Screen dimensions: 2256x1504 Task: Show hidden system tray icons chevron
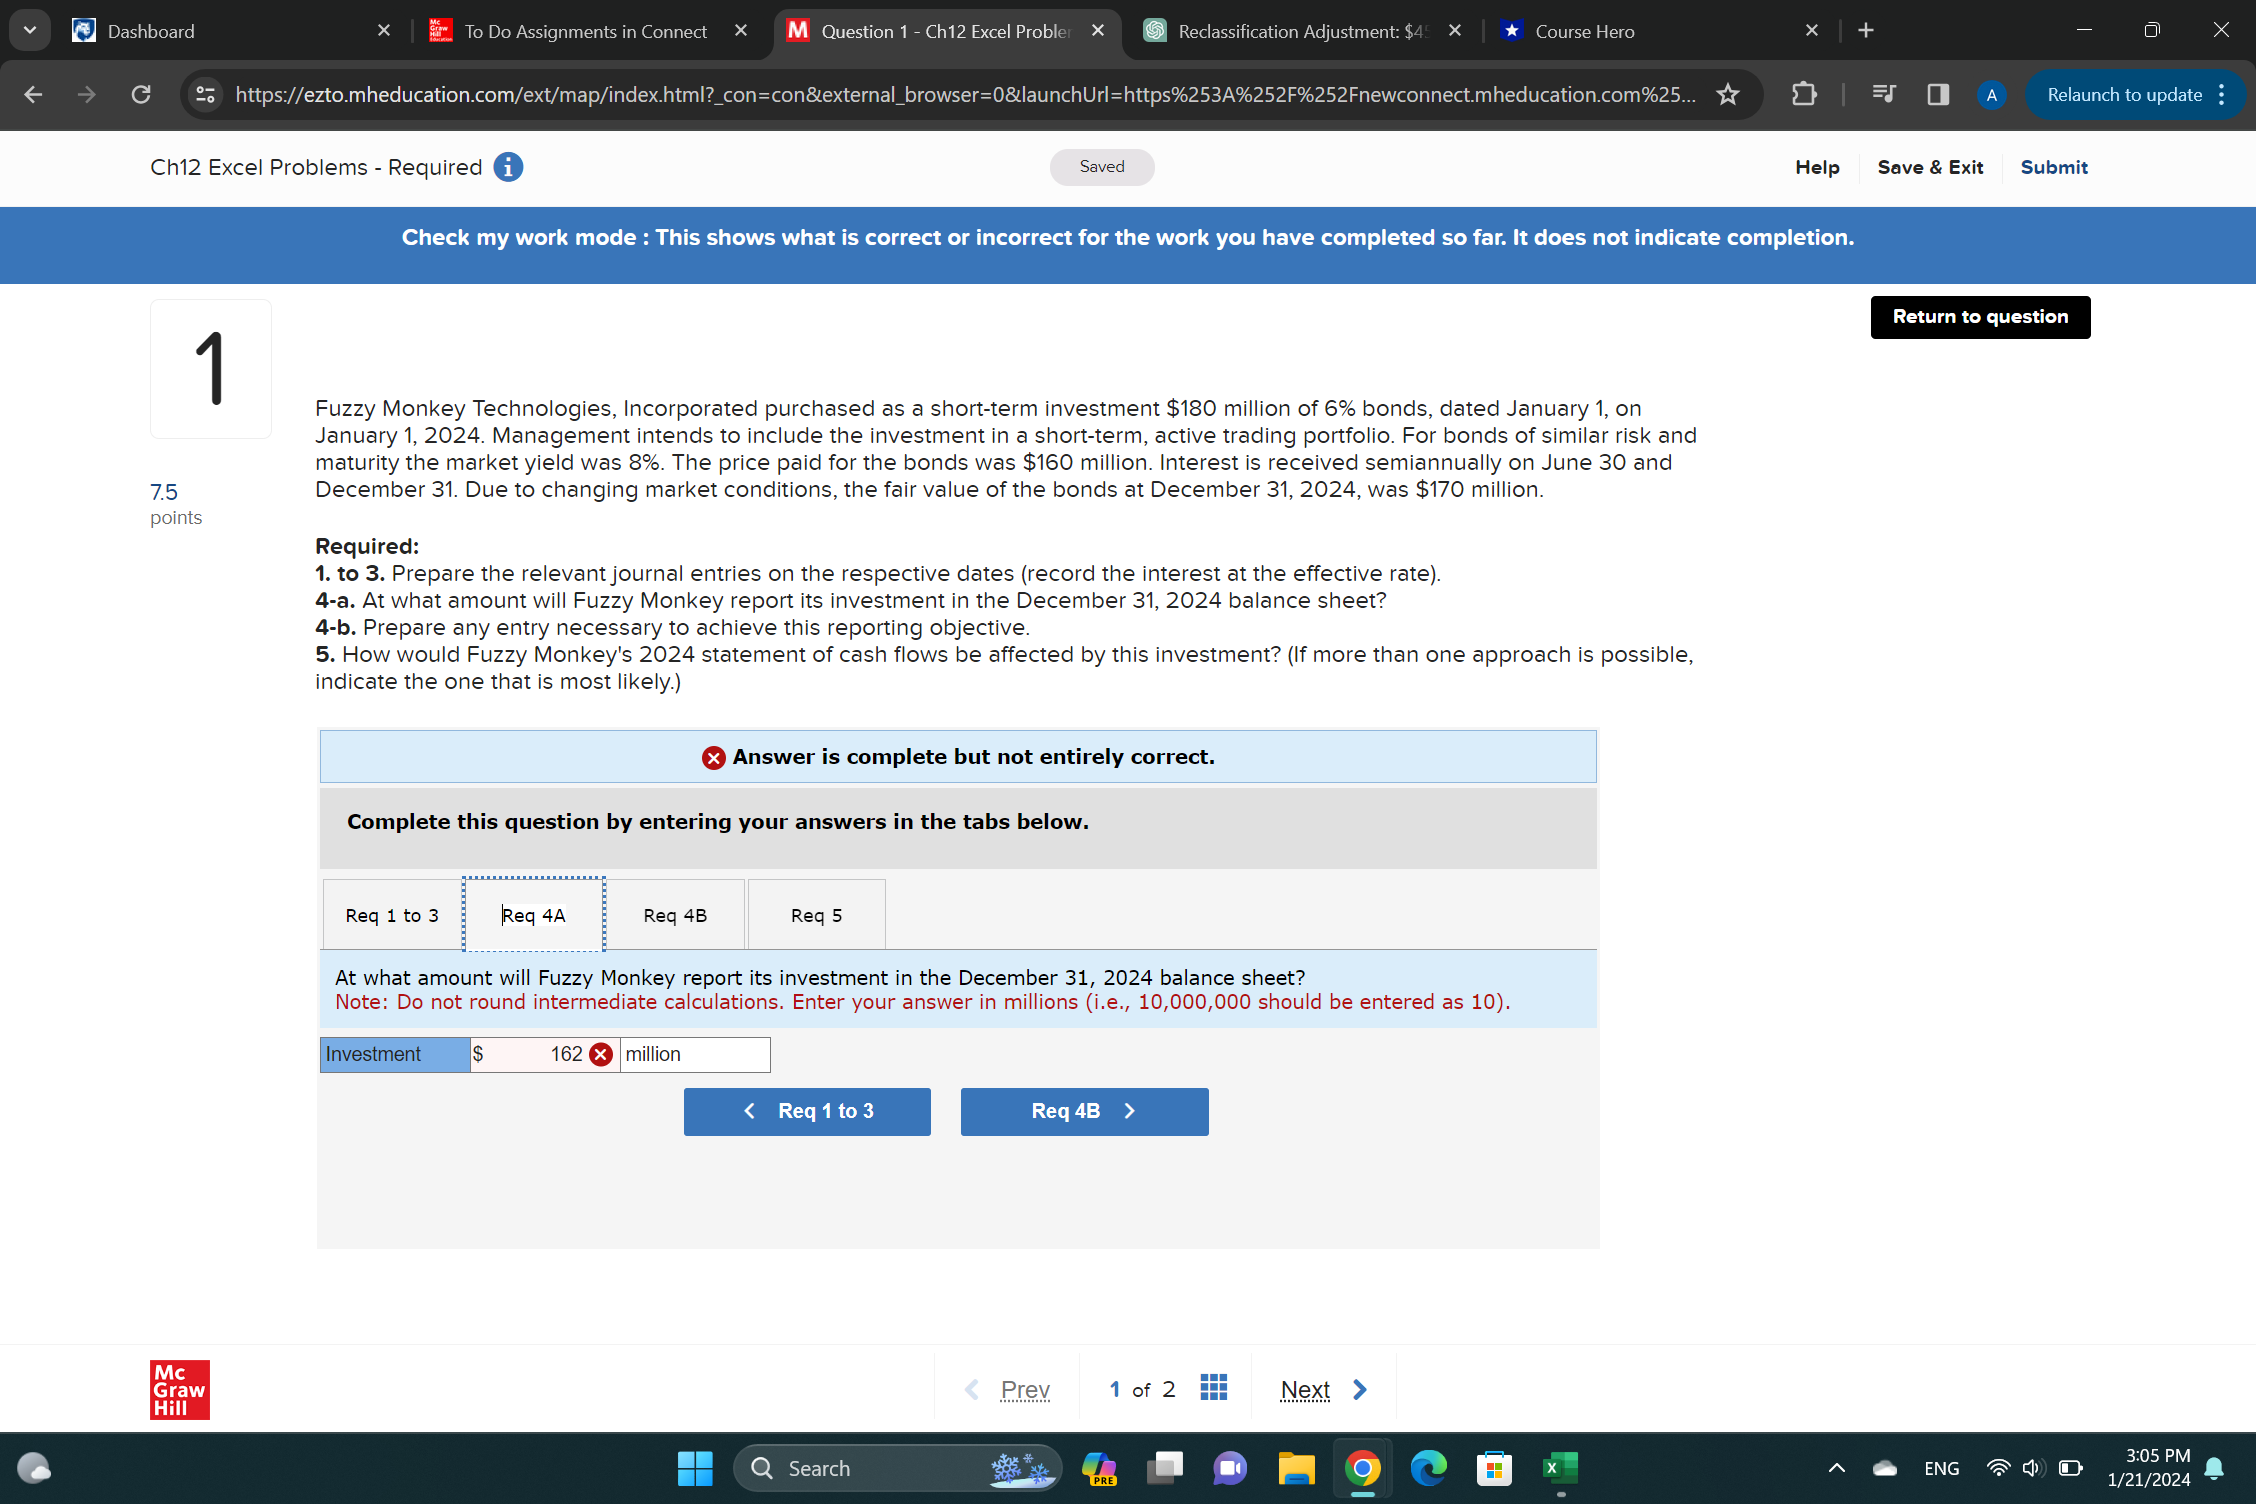coord(1836,1468)
